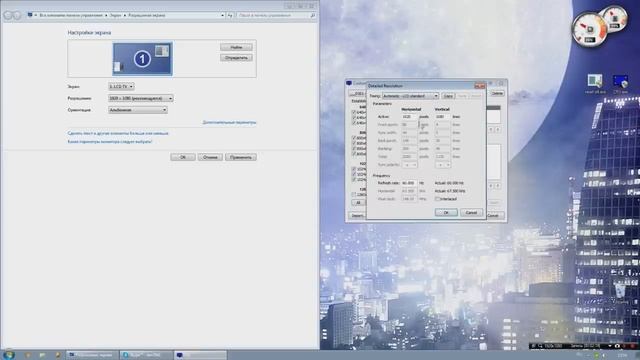Open the Timing dropdown in Detailed Resolution
The width and height of the screenshot is (640, 360).
point(410,96)
